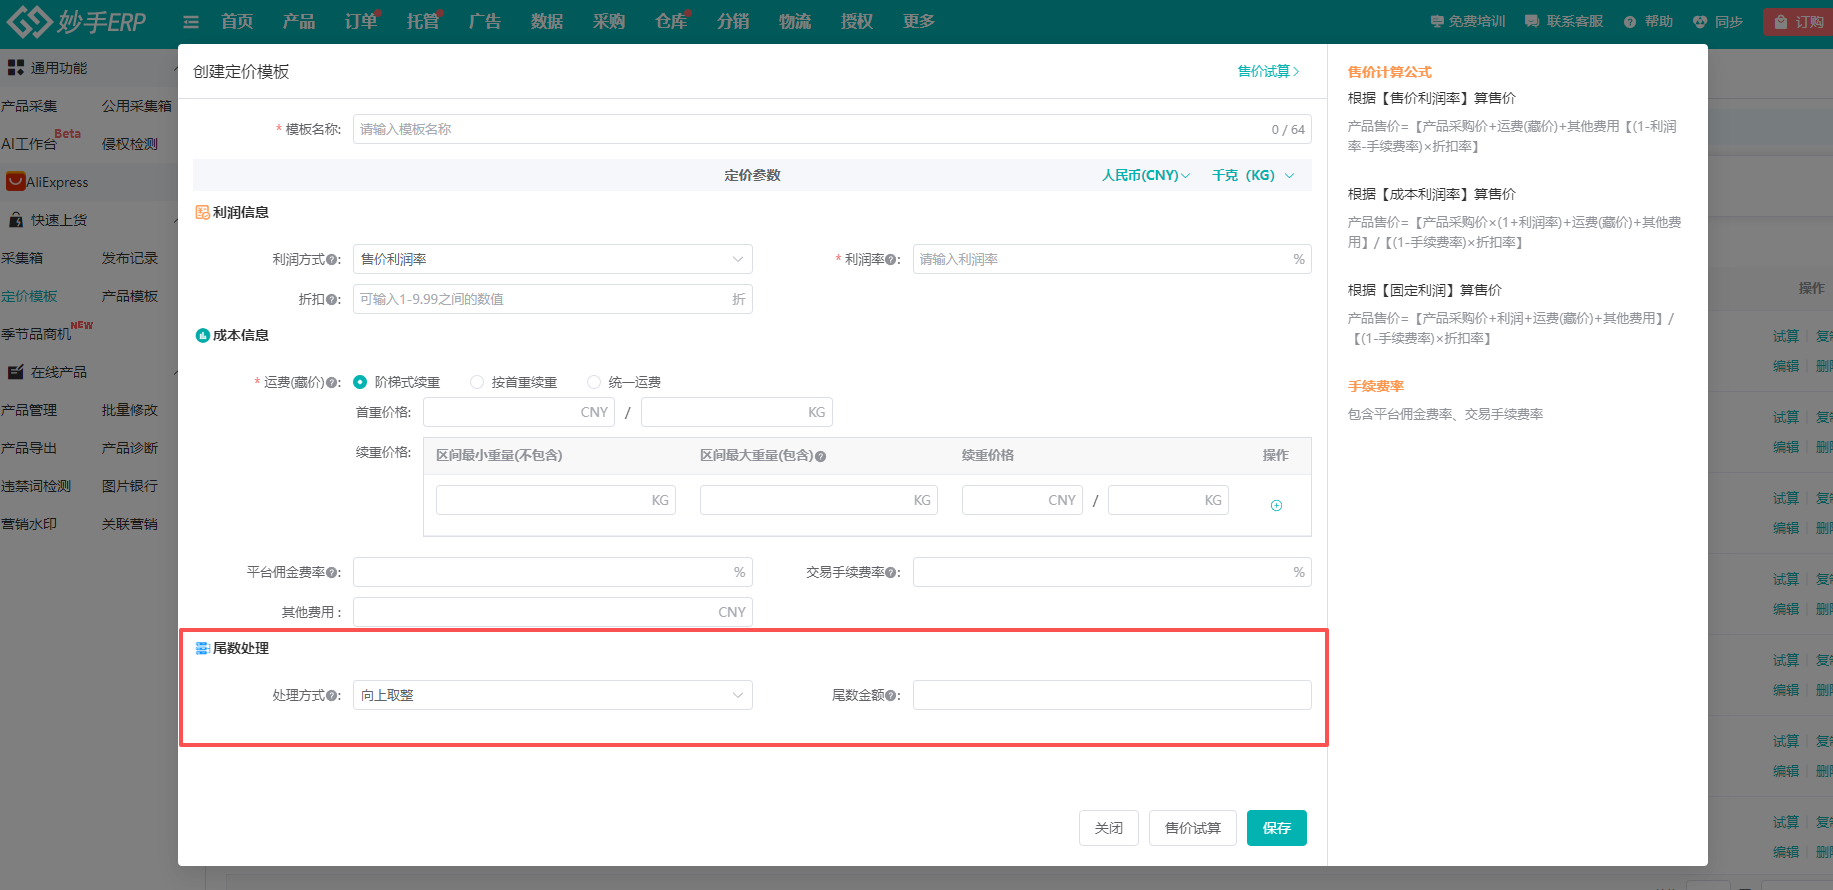Expand the 人民币(CNY) currency dropdown
The image size is (1833, 890).
coord(1146,175)
